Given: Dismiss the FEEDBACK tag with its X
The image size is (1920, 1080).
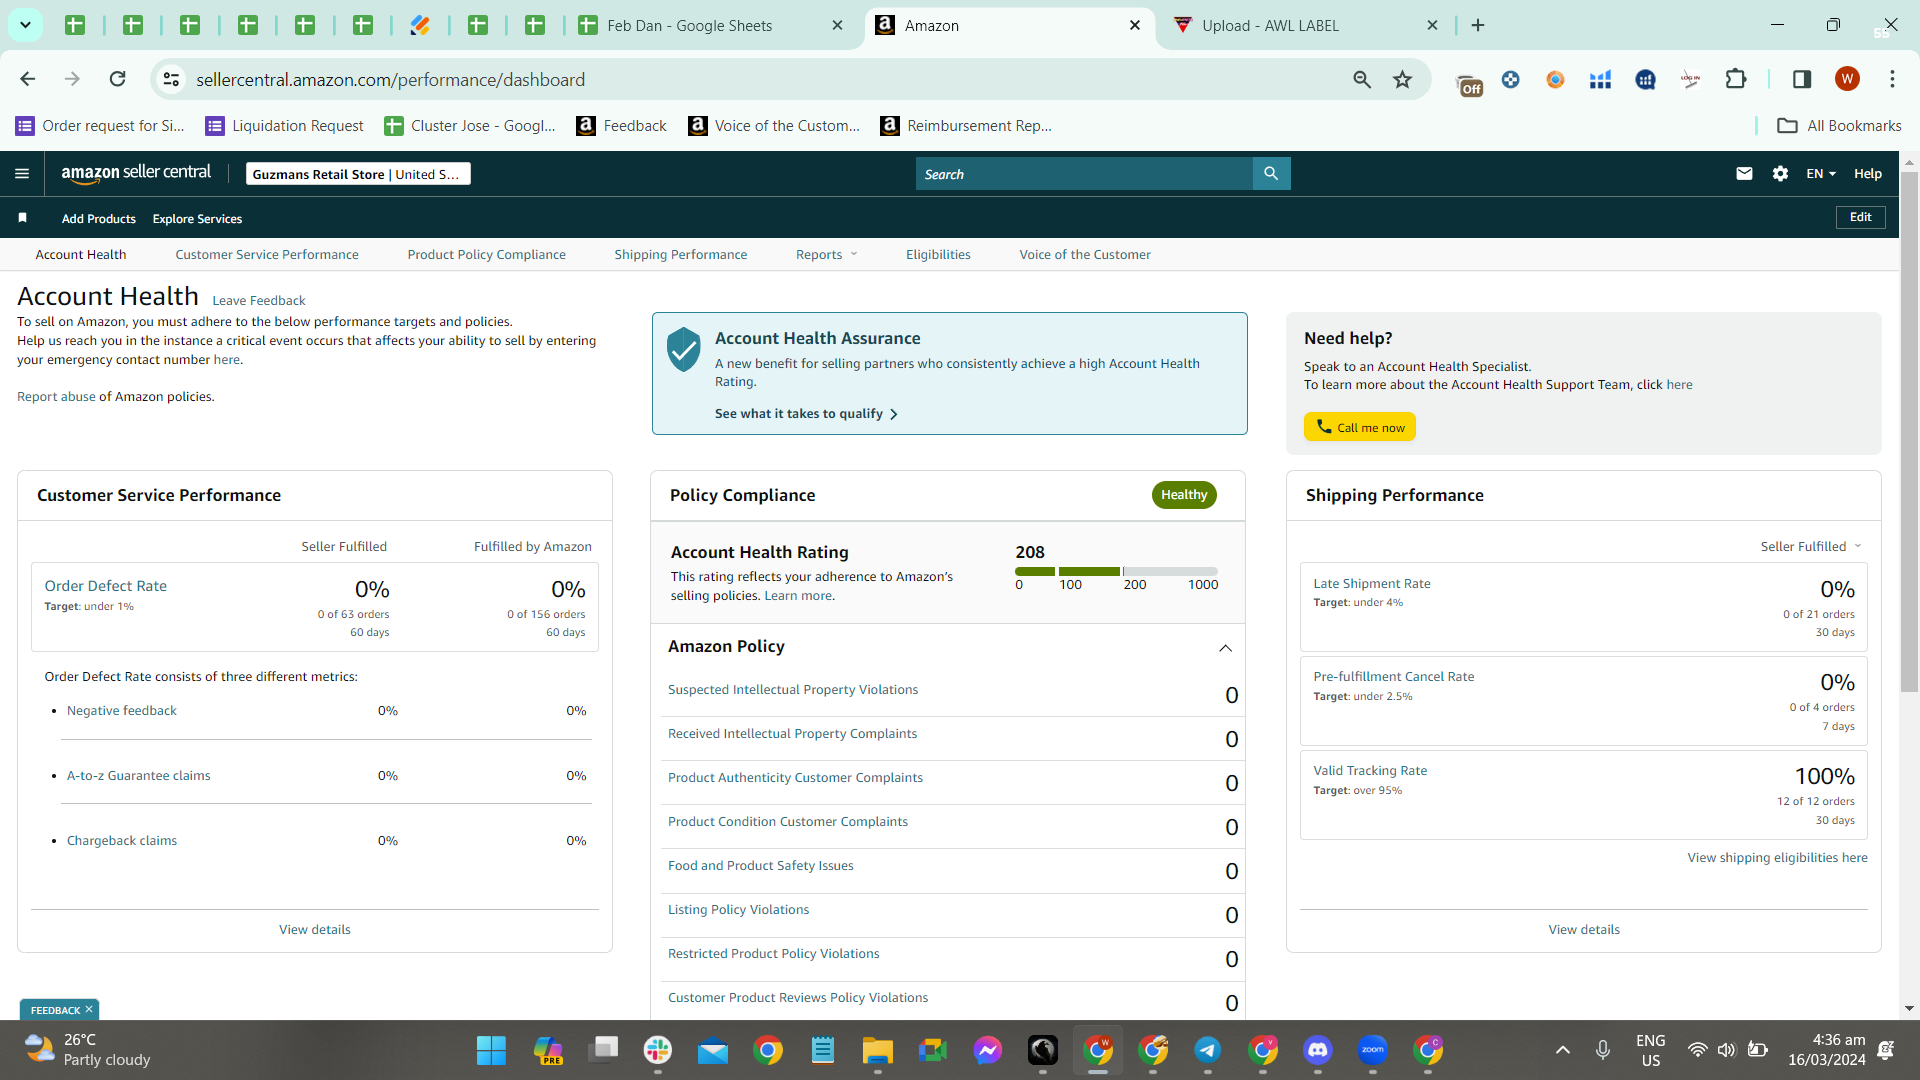Looking at the screenshot, I should pyautogui.click(x=89, y=1010).
